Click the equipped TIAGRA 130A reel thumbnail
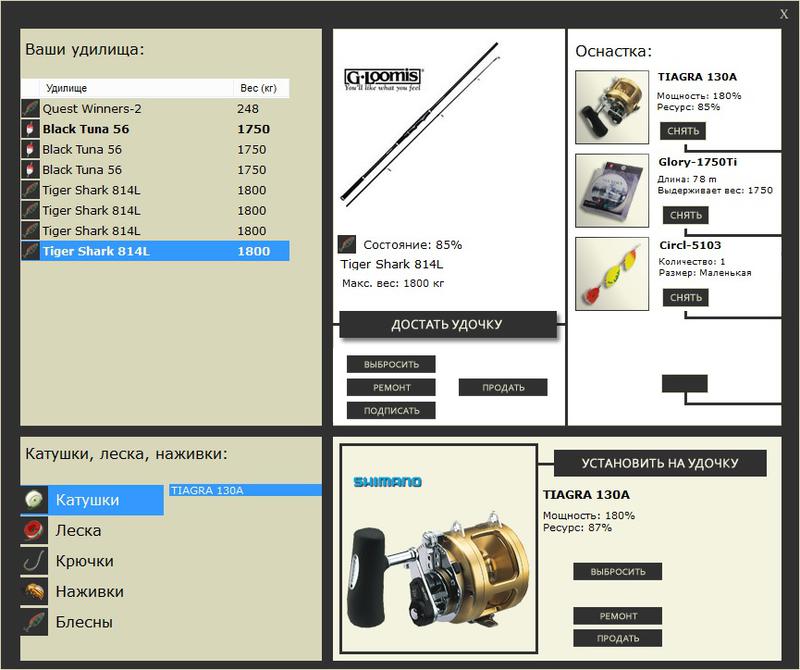Screen dimensions: 800x670 (612, 107)
